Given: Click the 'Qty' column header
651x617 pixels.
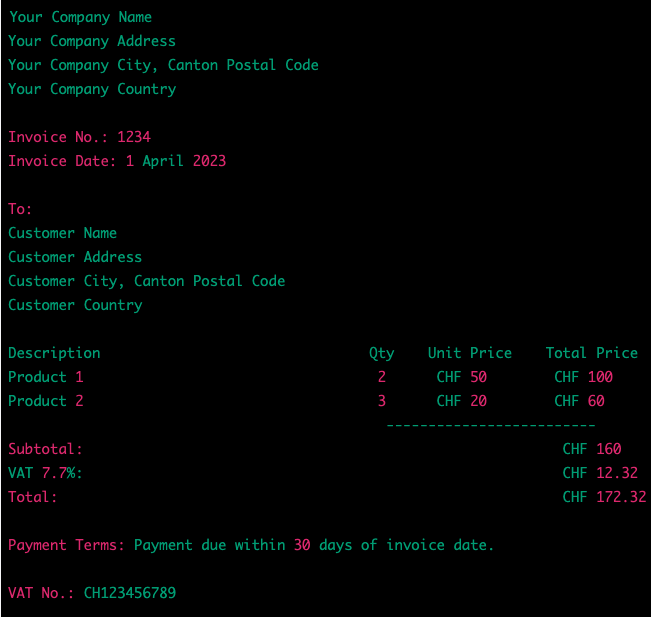Looking at the screenshot, I should [x=382, y=353].
